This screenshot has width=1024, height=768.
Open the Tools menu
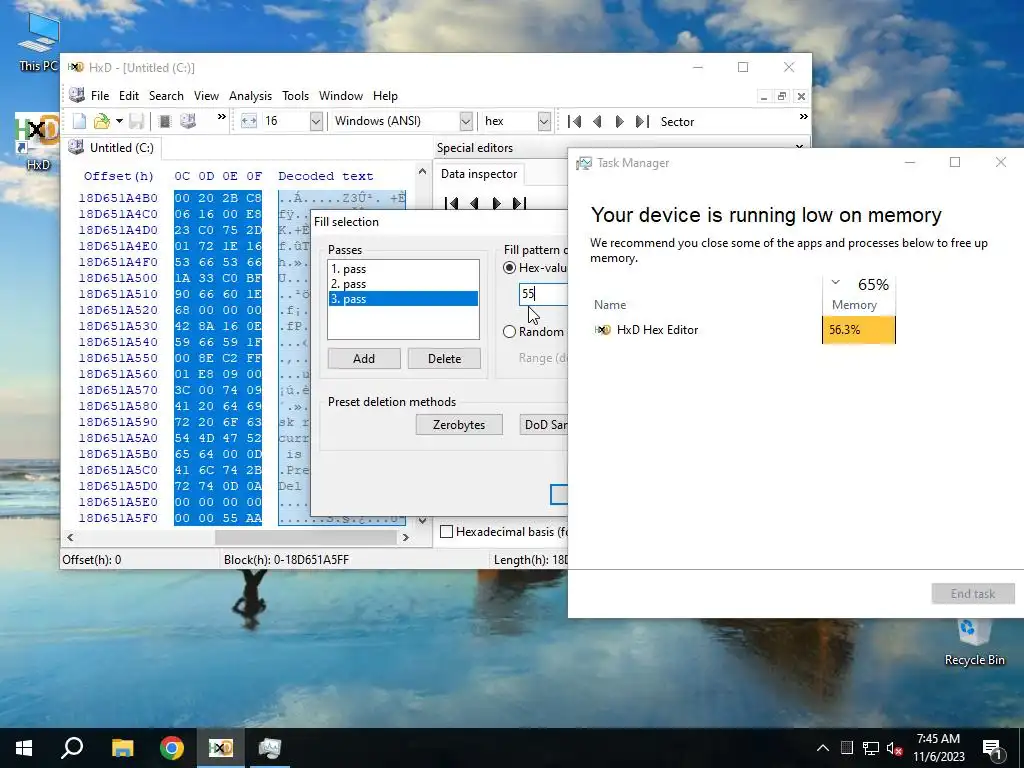(295, 96)
